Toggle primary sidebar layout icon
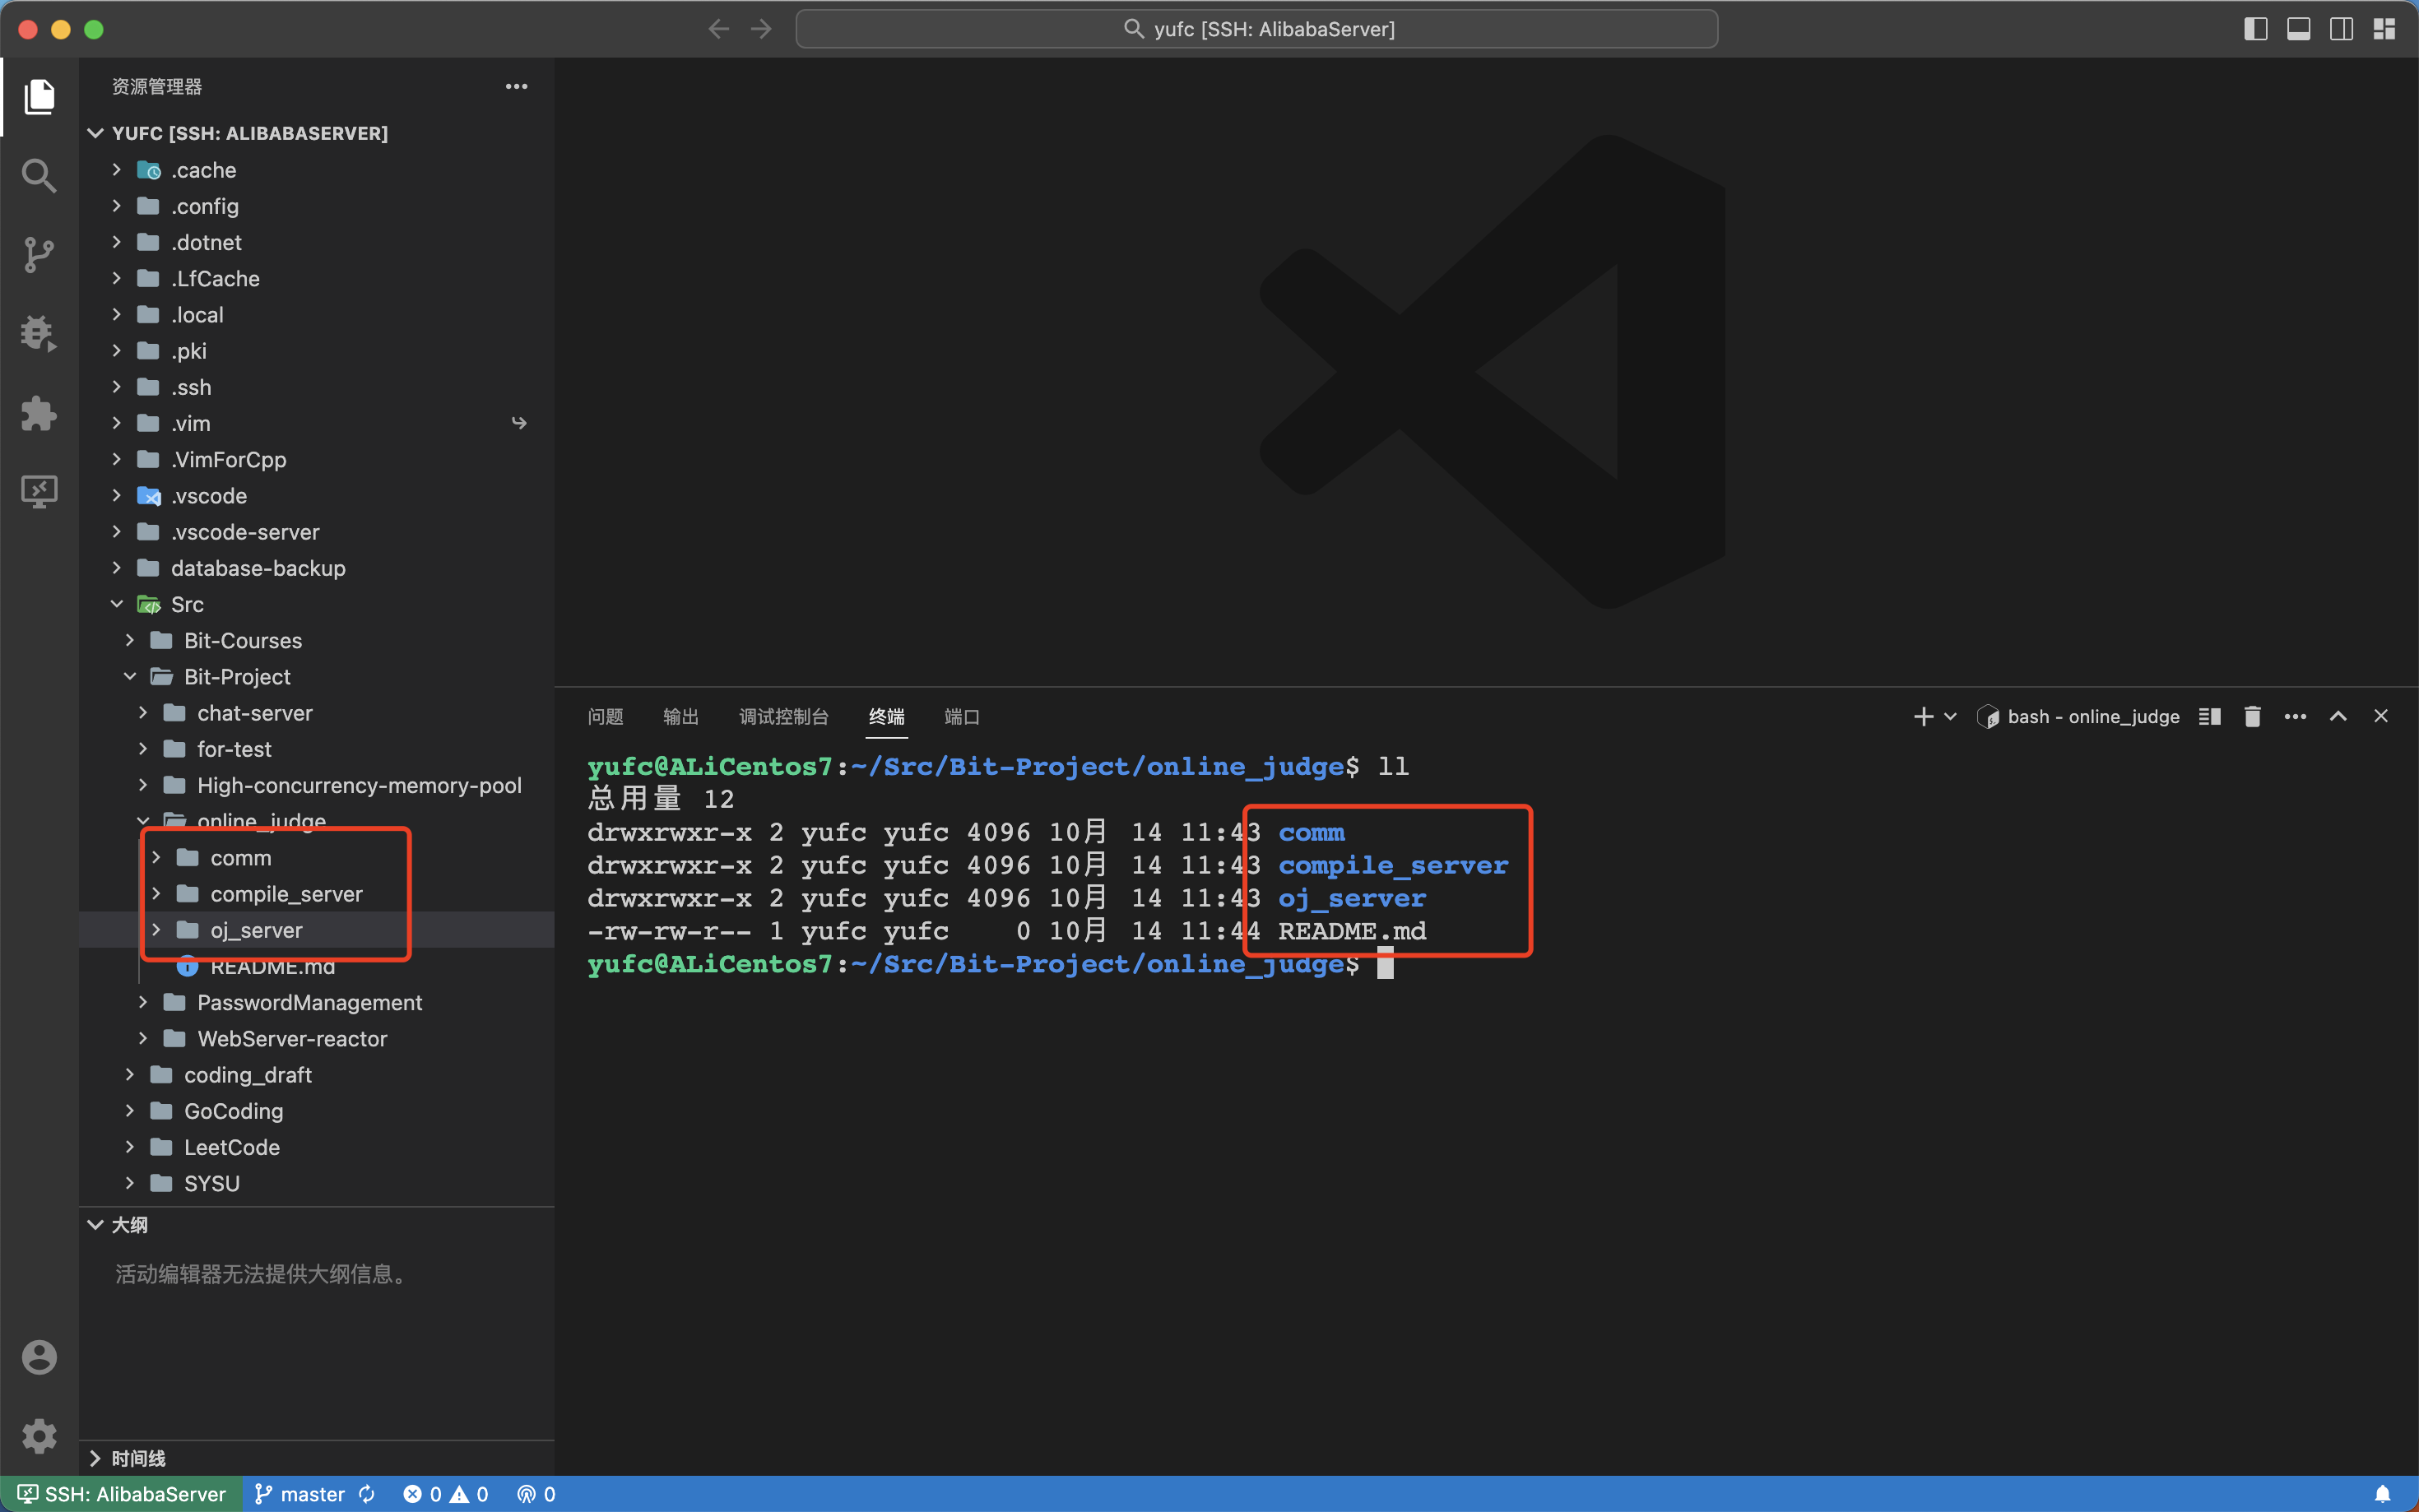 (2255, 29)
